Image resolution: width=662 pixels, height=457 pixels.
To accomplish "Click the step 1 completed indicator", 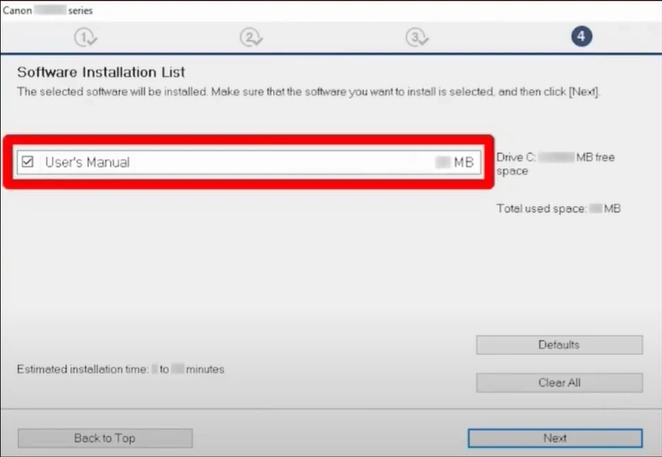I will click(x=86, y=37).
